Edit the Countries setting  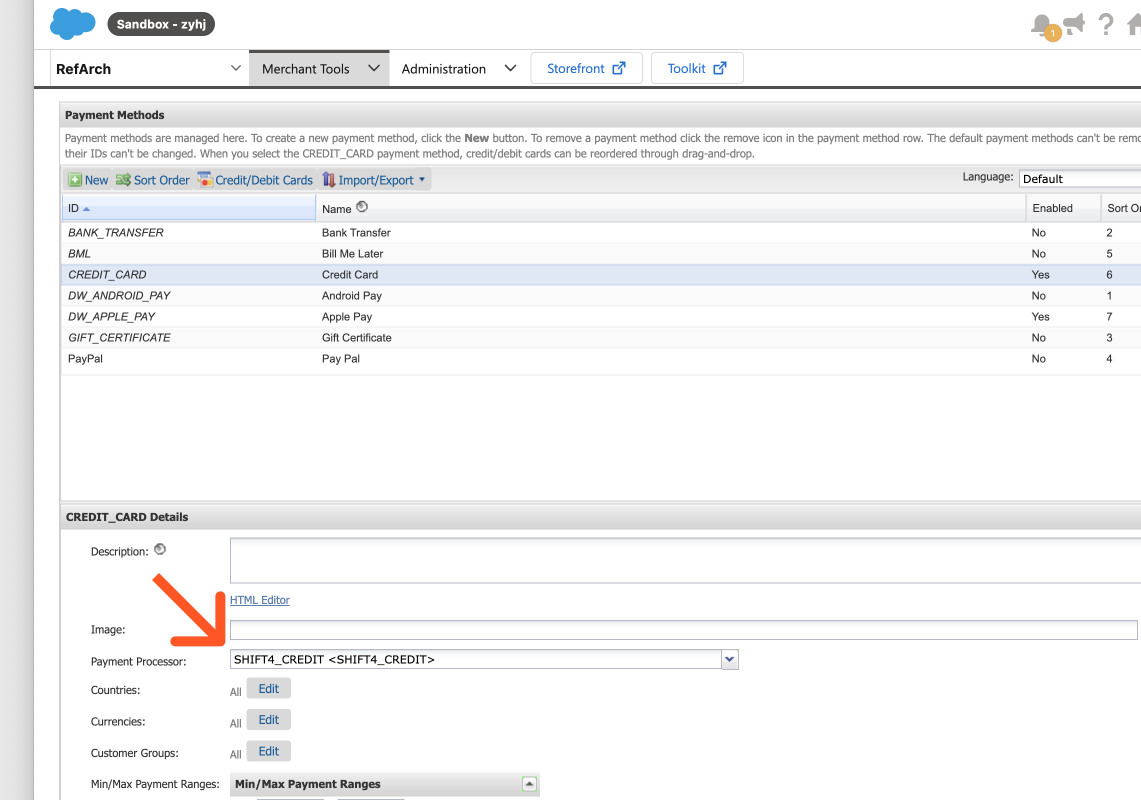point(269,689)
